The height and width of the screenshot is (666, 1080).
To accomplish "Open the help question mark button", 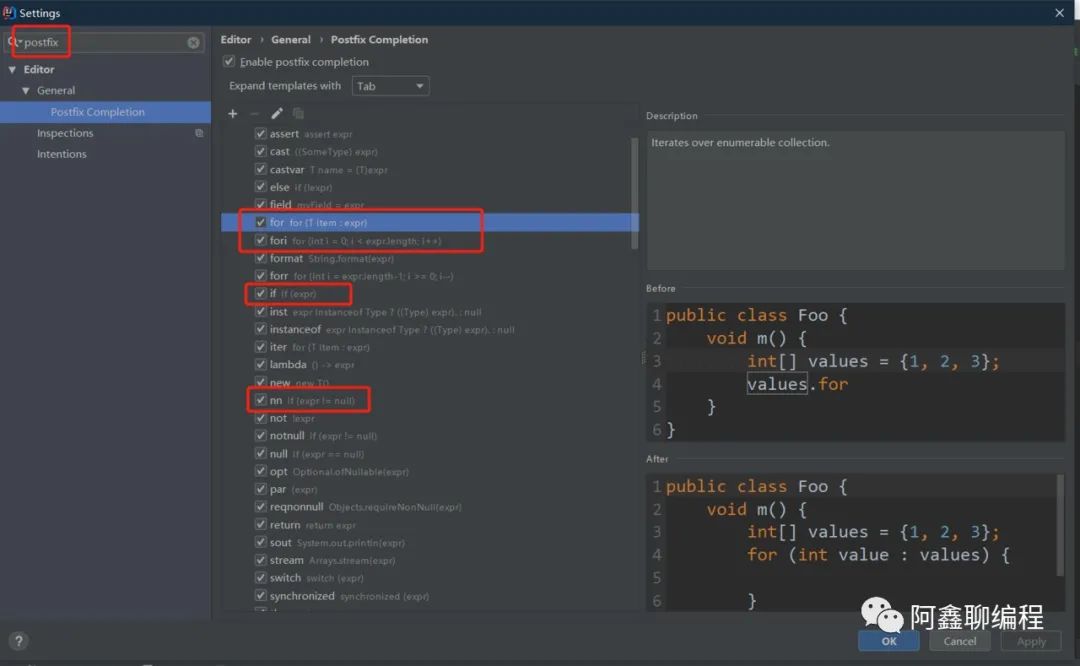I will click(19, 641).
